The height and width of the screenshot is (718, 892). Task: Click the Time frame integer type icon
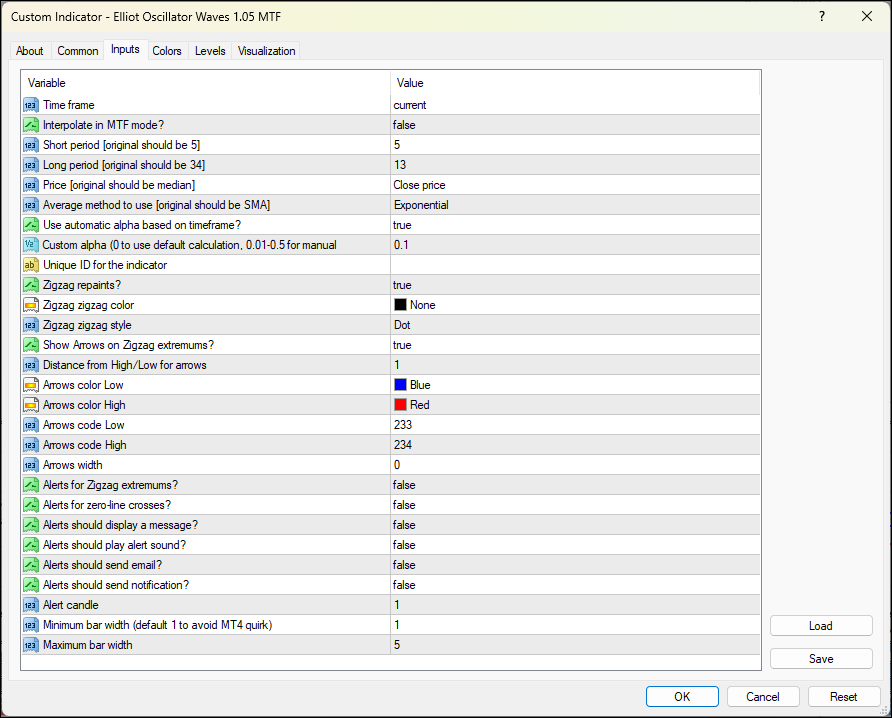coord(31,105)
